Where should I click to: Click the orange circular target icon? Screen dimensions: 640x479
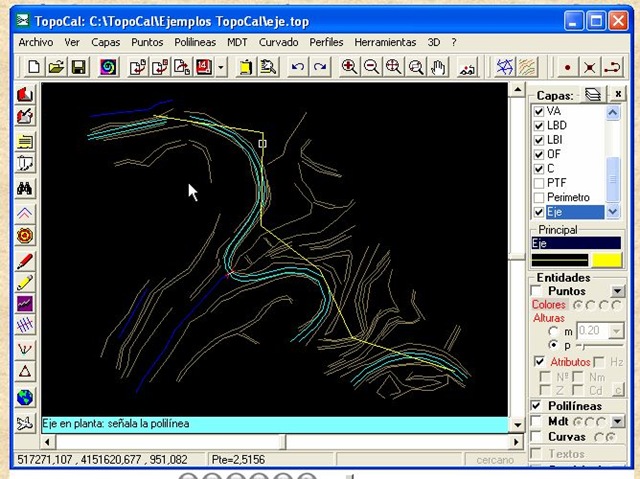point(25,235)
